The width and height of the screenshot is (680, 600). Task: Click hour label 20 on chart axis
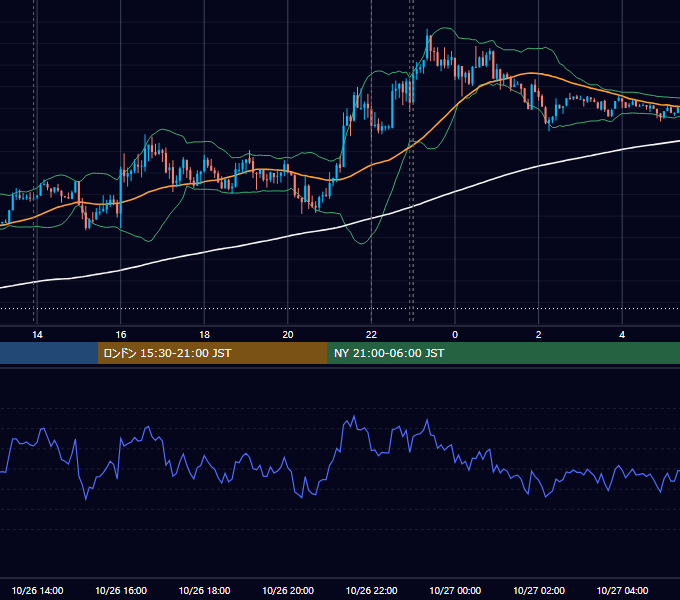click(288, 334)
